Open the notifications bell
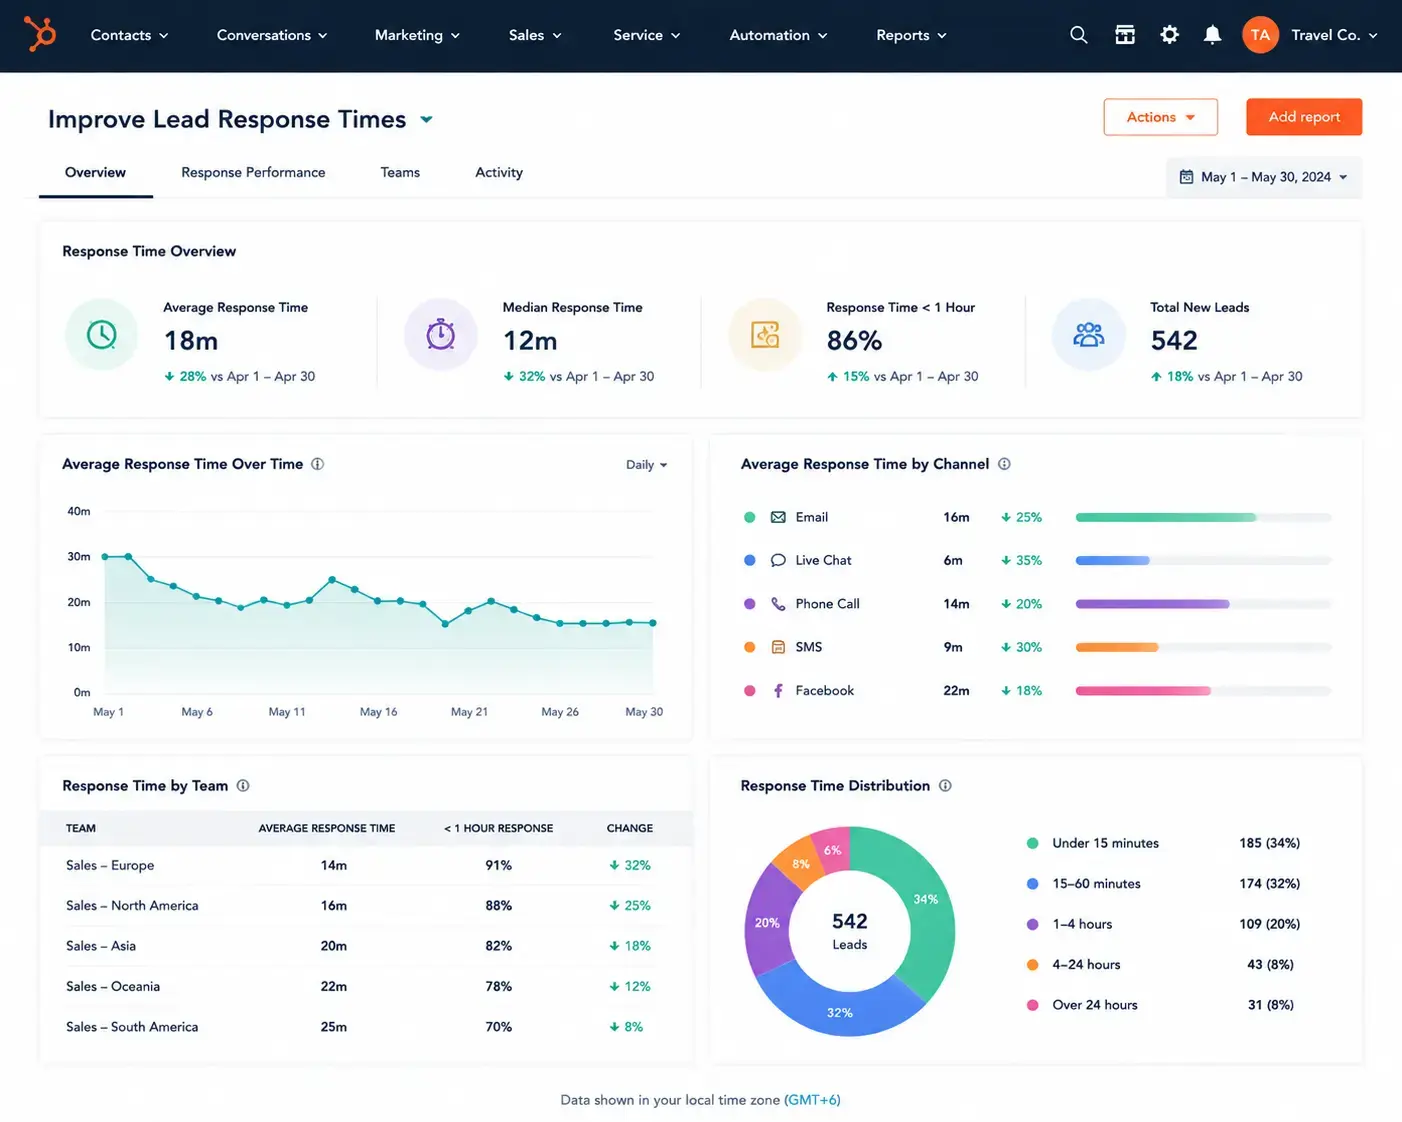This screenshot has width=1402, height=1122. coord(1212,35)
